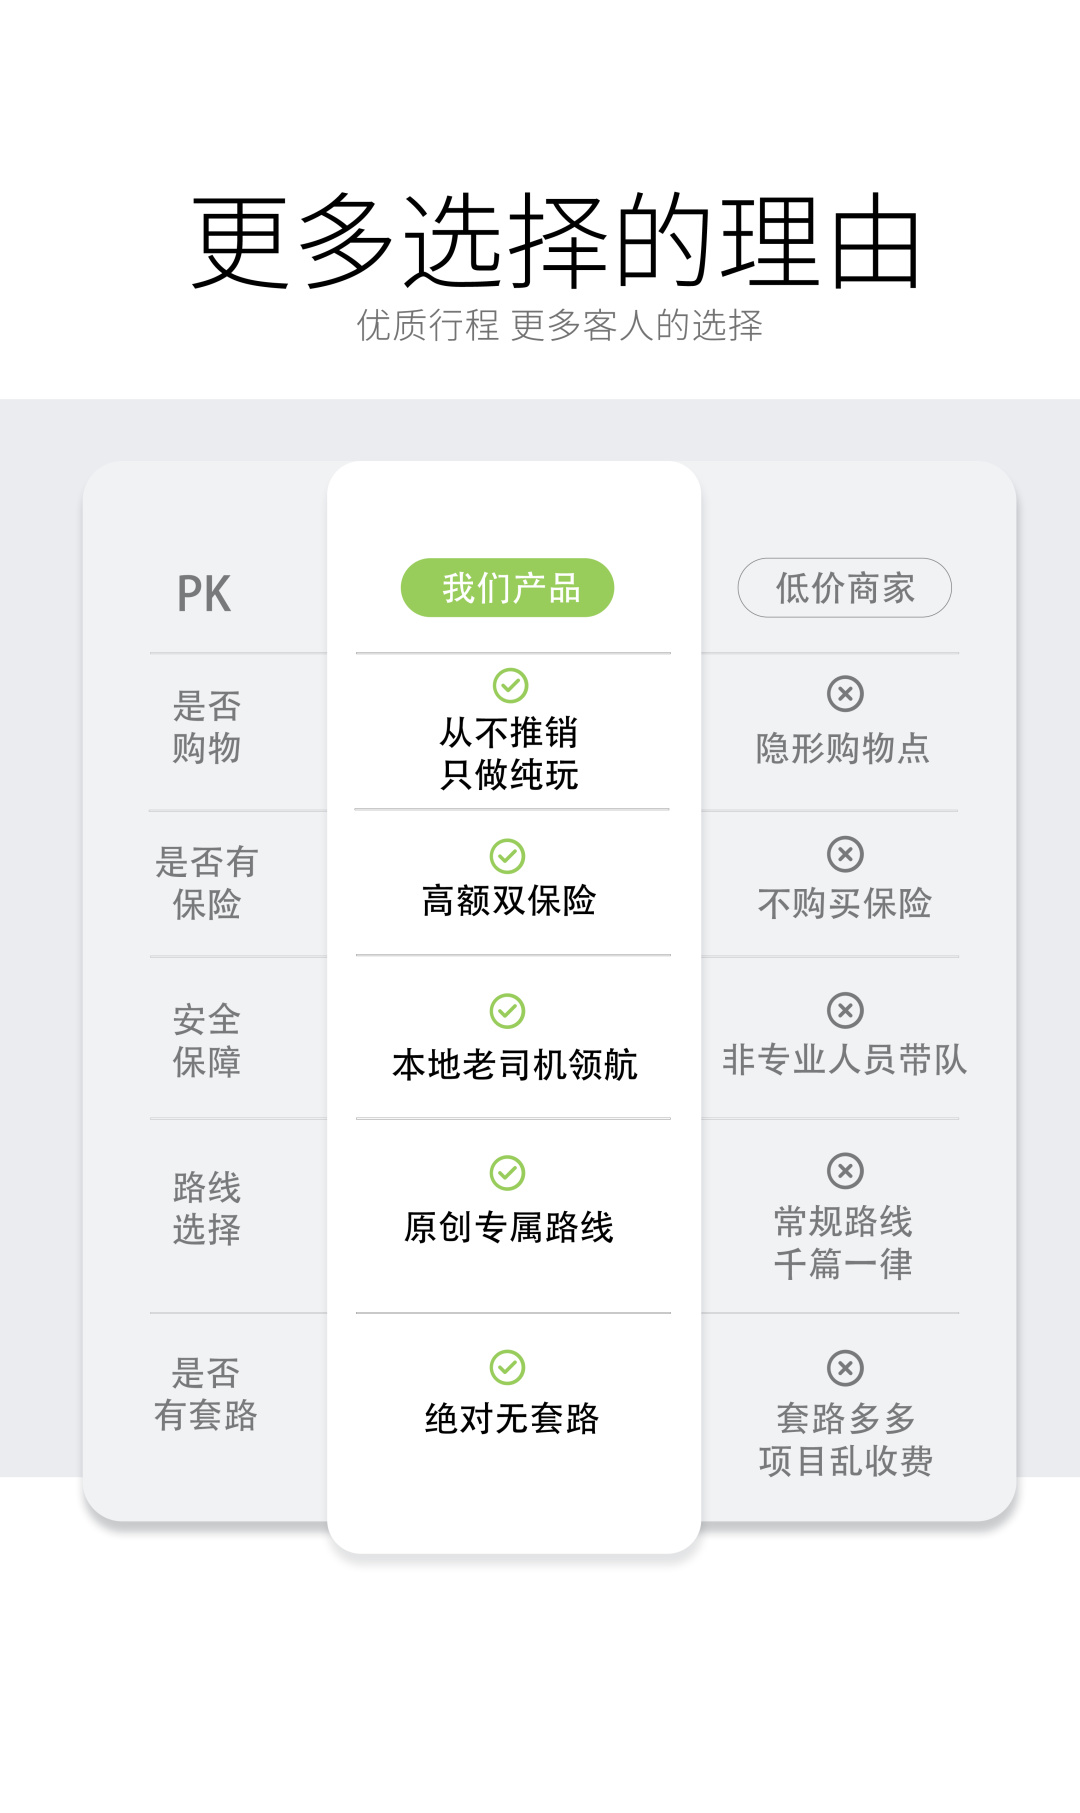Viewport: 1080px width, 1813px height.
Task: Click green checkmark above 本地老司机领航
Action: point(508,1011)
